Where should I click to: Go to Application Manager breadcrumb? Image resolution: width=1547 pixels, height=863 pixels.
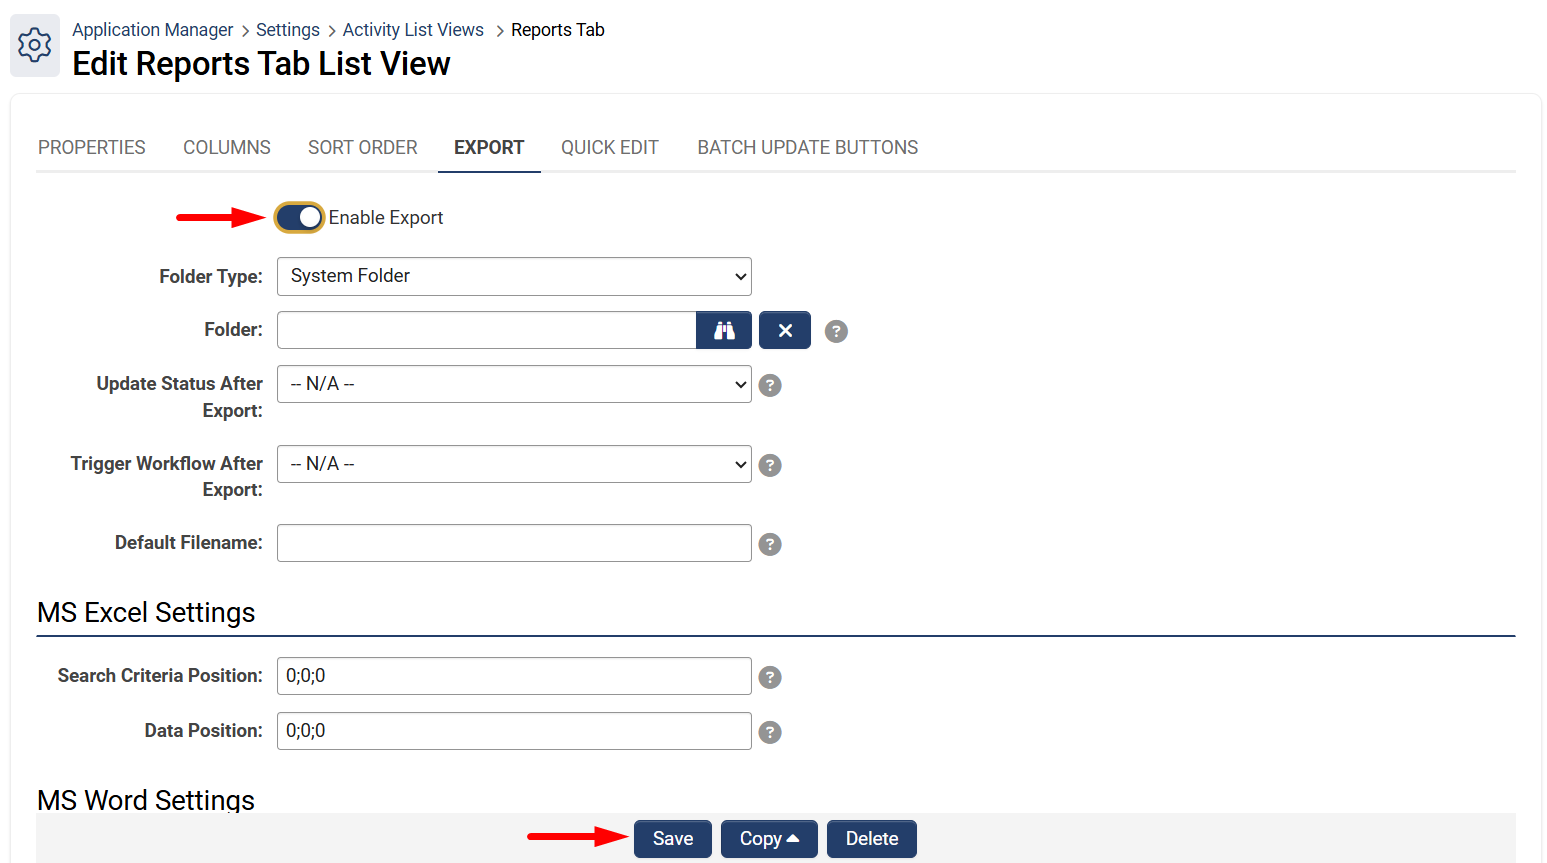click(153, 30)
